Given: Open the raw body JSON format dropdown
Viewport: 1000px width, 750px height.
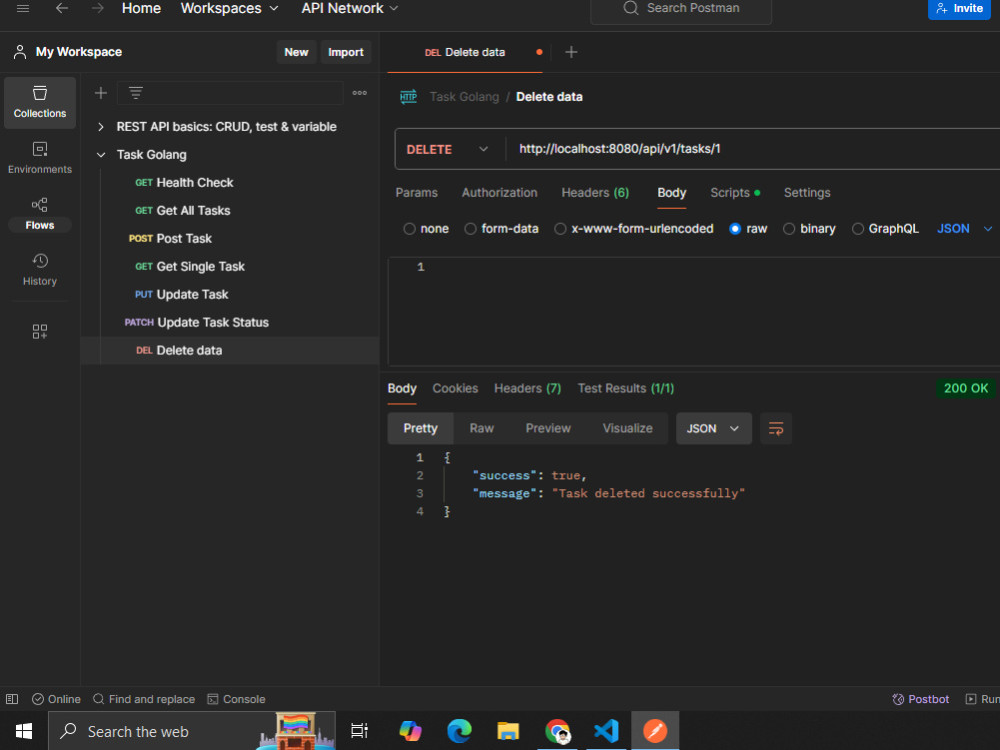Looking at the screenshot, I should tap(964, 229).
